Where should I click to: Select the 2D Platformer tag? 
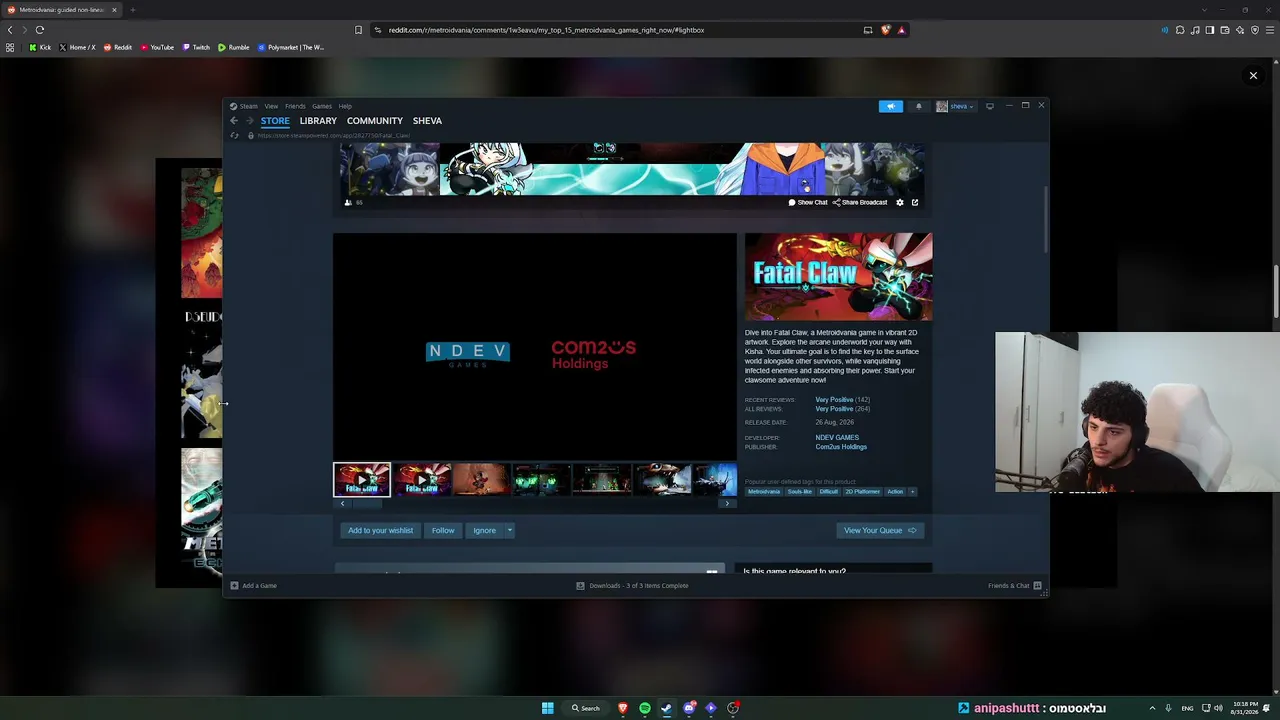(x=862, y=492)
